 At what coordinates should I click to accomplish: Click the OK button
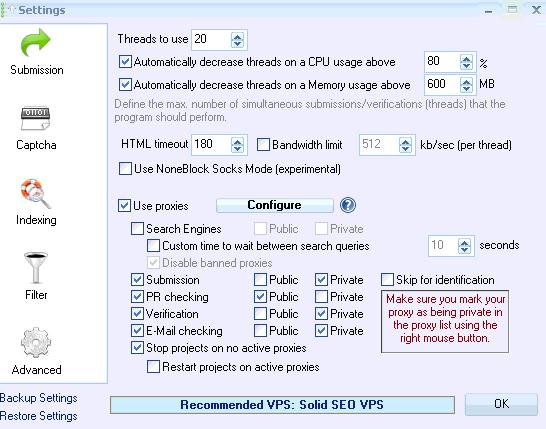501,404
